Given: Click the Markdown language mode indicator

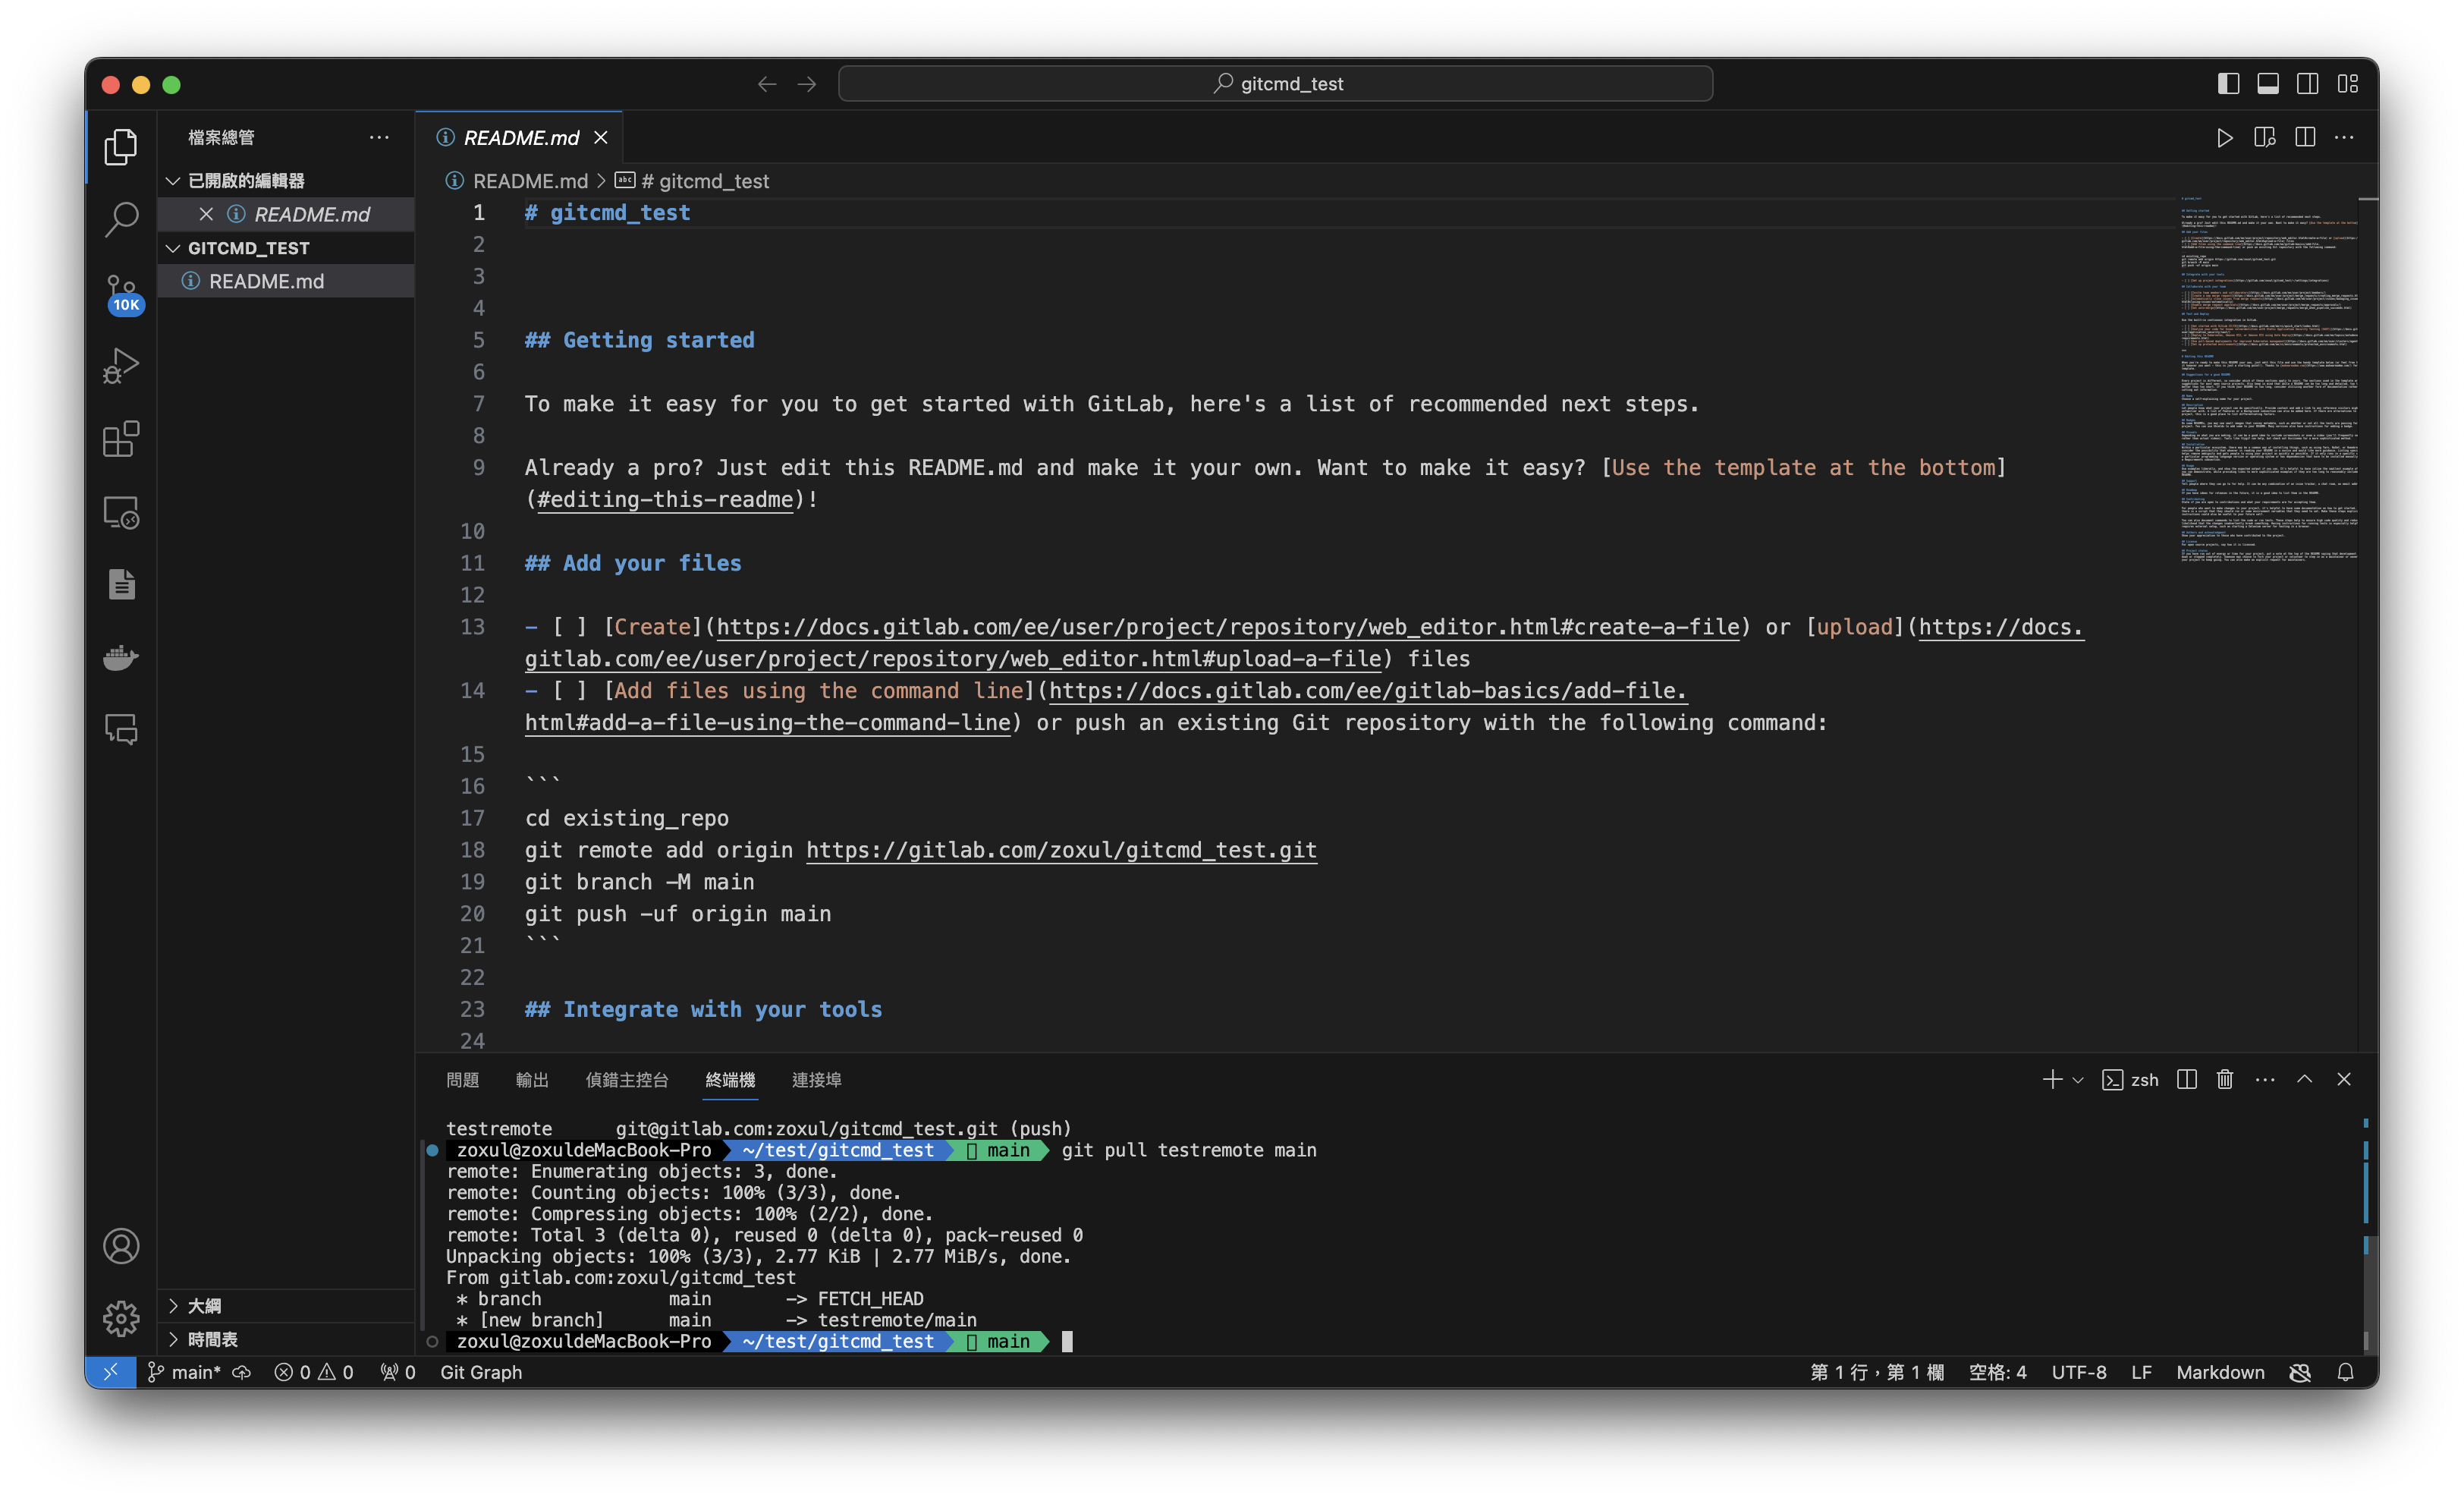Looking at the screenshot, I should coord(2219,1372).
